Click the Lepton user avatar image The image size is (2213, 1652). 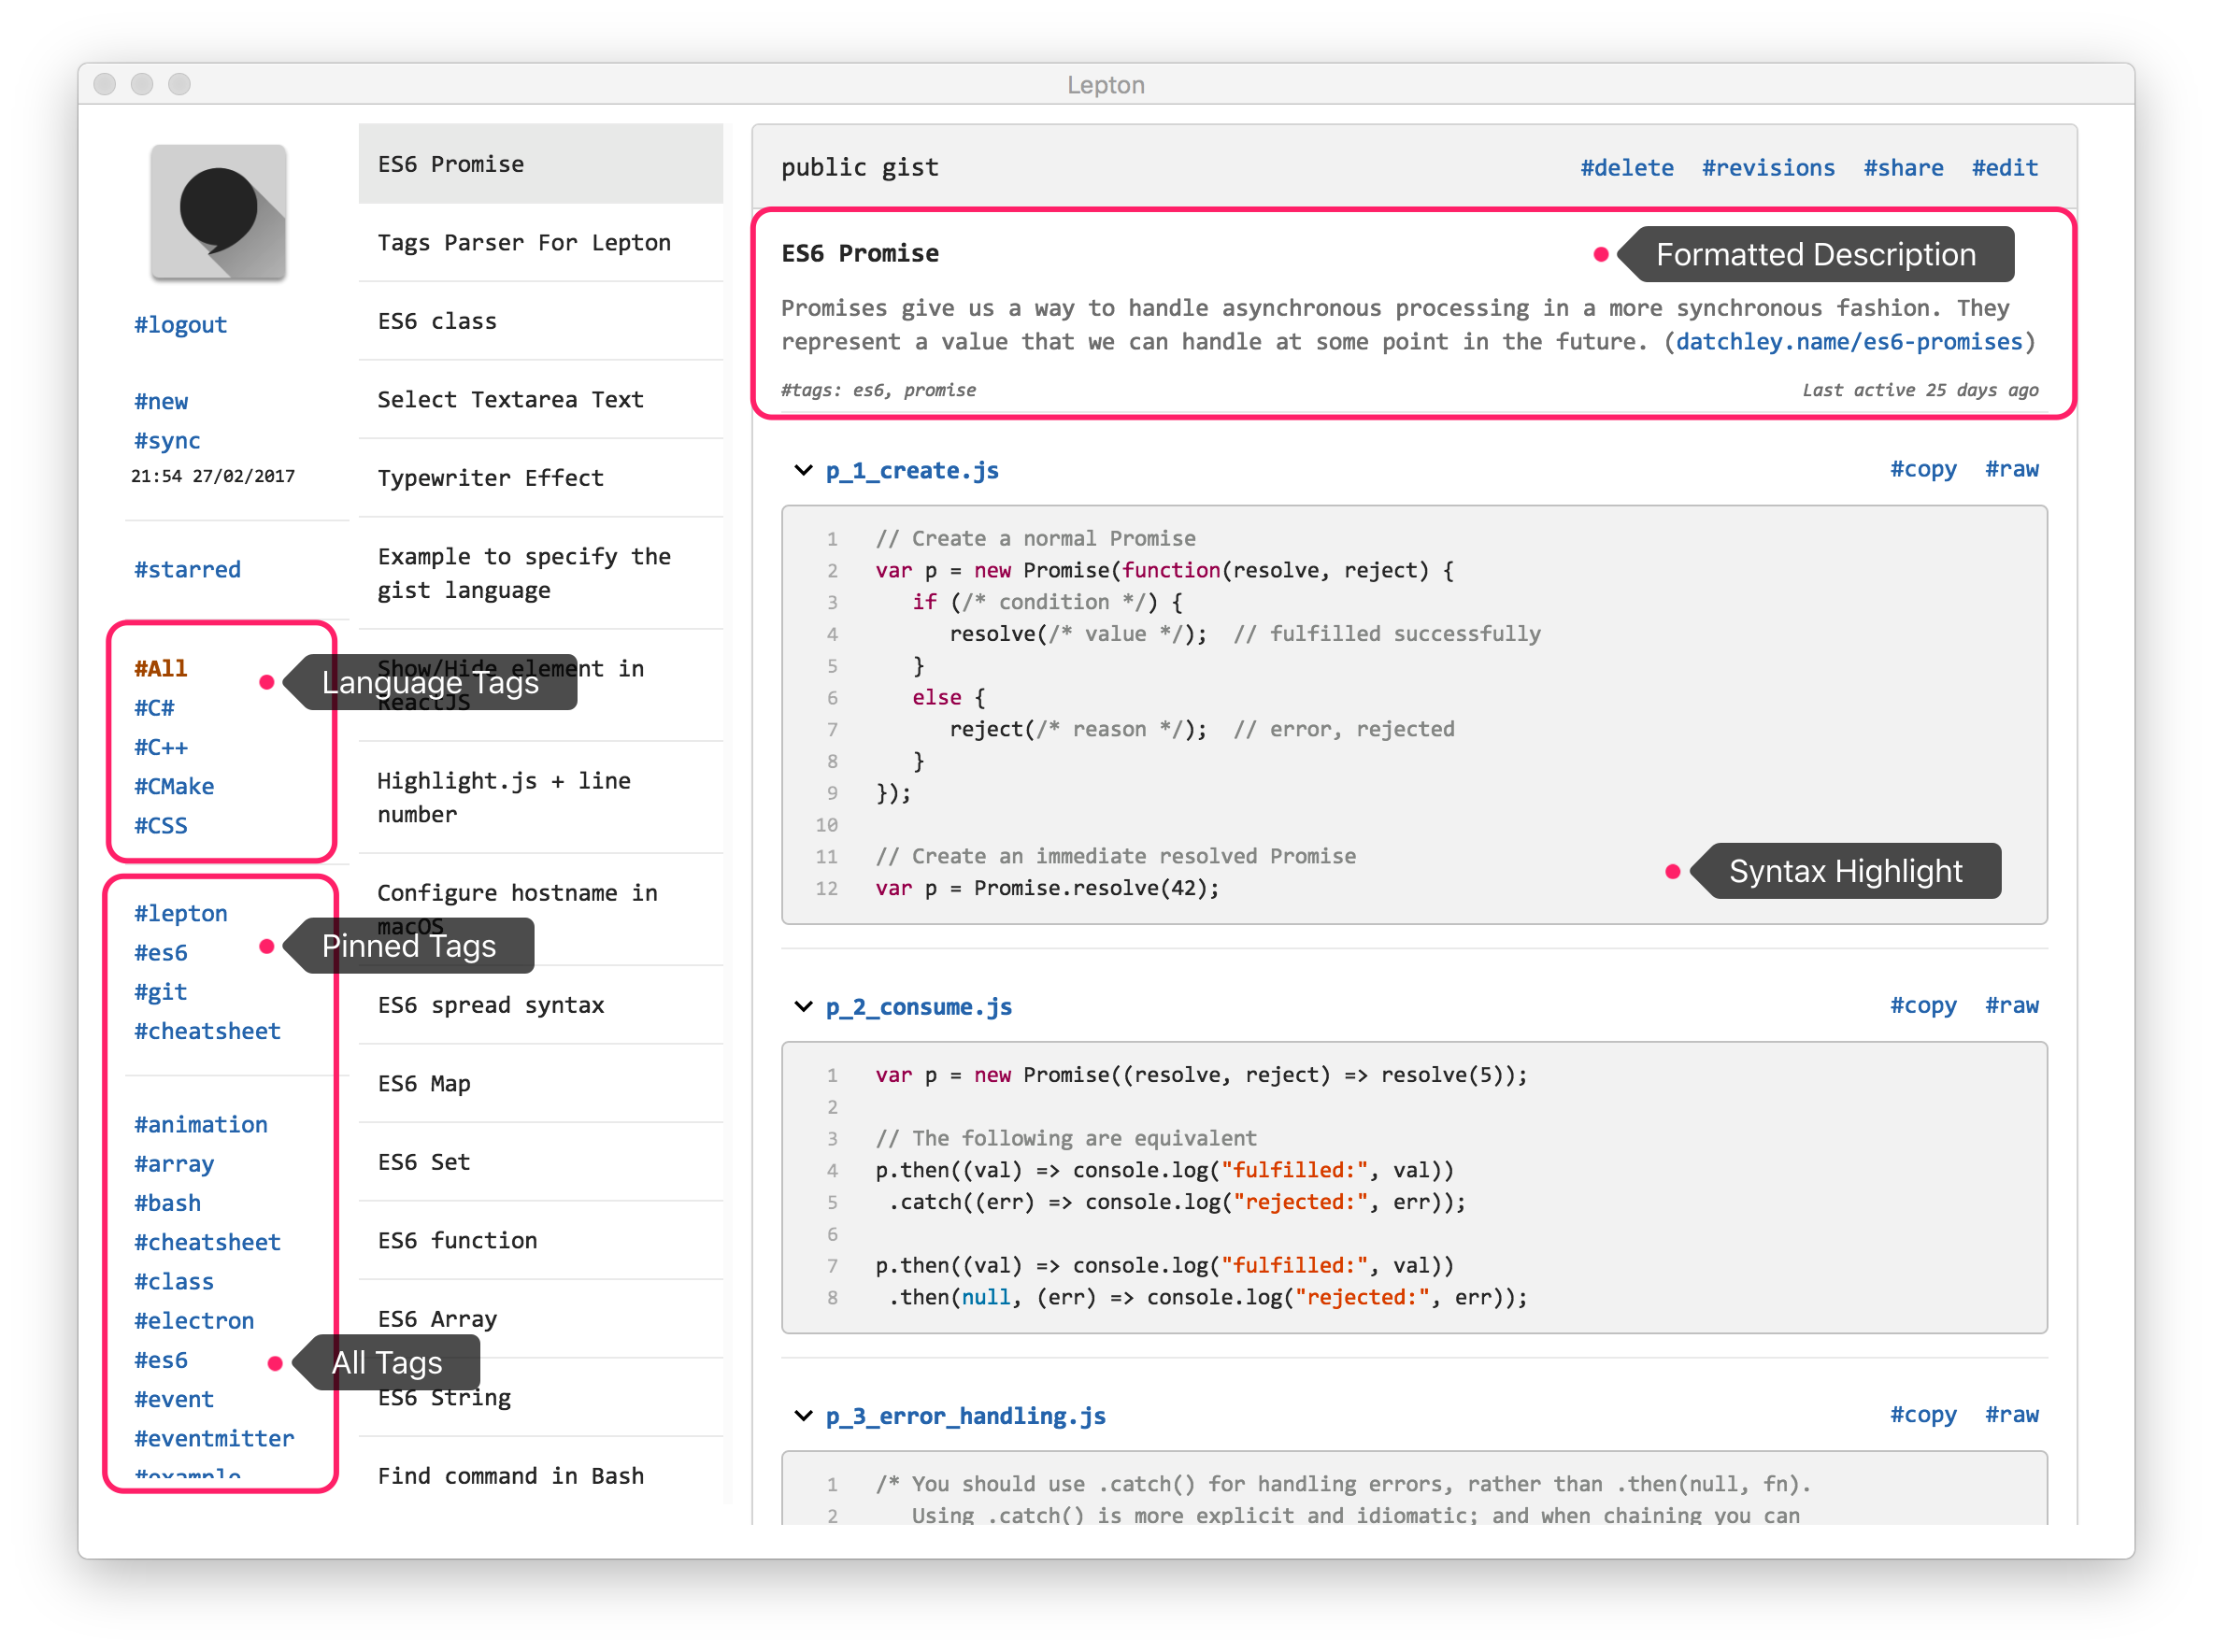[x=218, y=212]
